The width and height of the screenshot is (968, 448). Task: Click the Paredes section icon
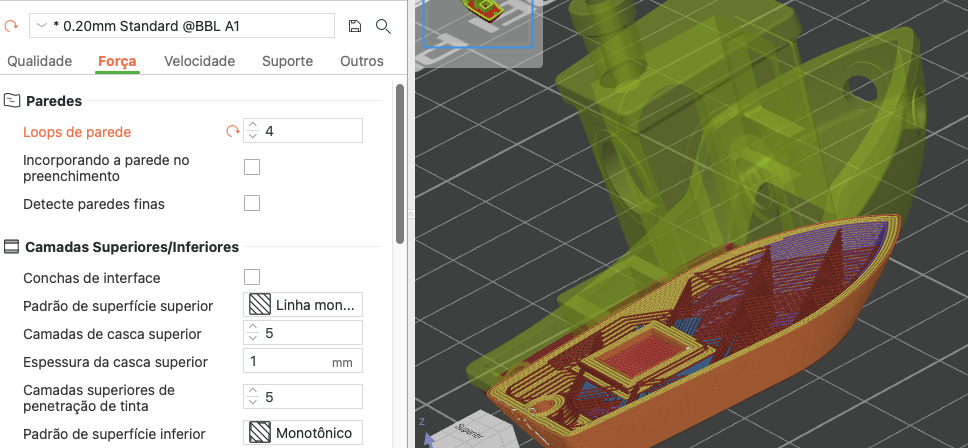(x=12, y=101)
